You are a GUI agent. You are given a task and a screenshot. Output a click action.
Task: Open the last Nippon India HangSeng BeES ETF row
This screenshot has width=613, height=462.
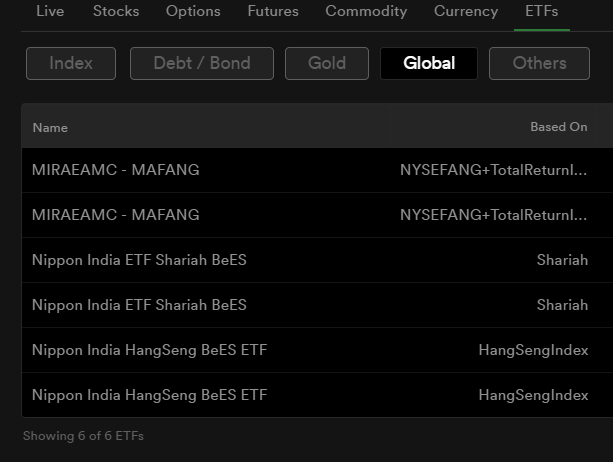(x=317, y=395)
